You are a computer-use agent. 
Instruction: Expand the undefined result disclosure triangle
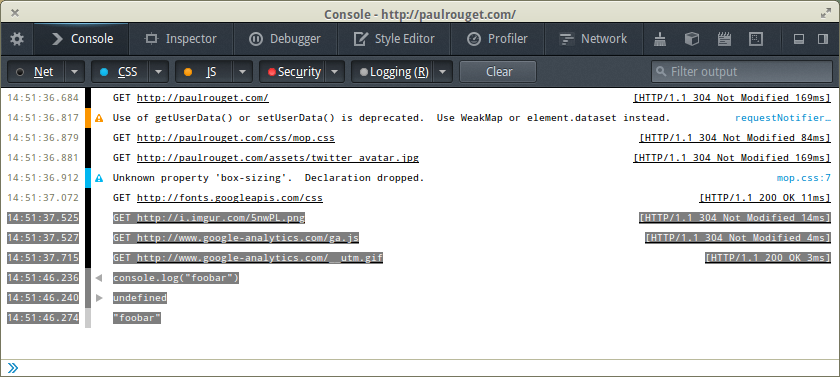click(99, 298)
